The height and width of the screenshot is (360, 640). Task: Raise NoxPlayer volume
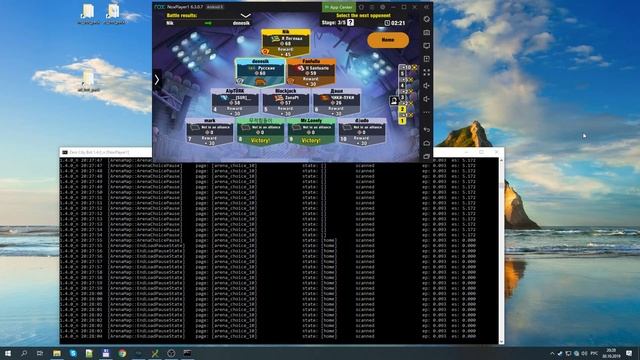coord(427,86)
